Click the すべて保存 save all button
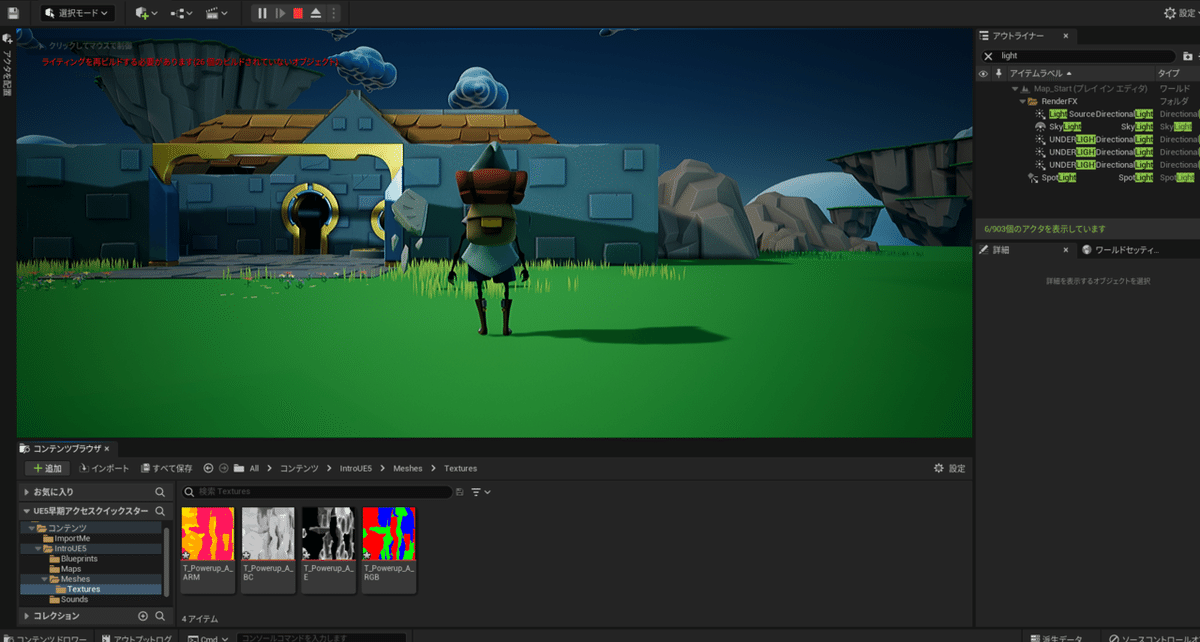The height and width of the screenshot is (642, 1200). 166,468
